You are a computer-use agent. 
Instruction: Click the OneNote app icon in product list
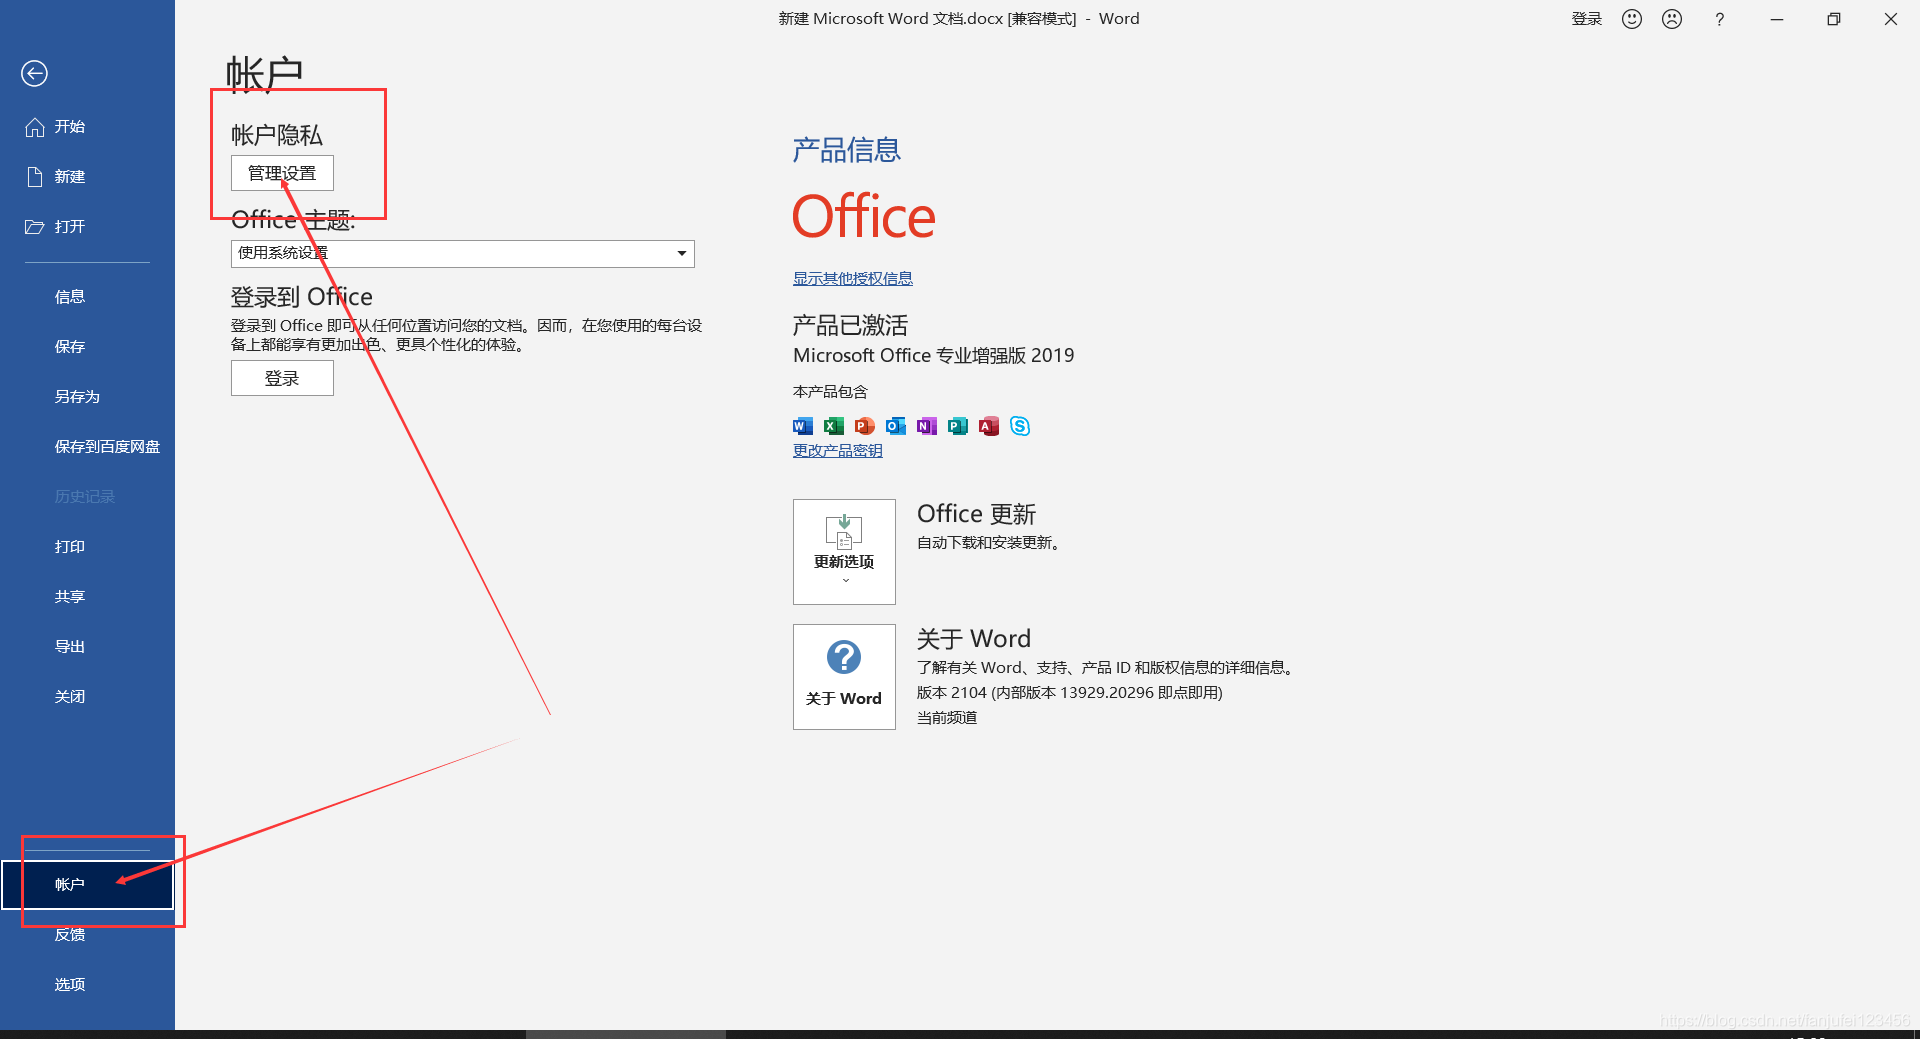click(x=927, y=426)
